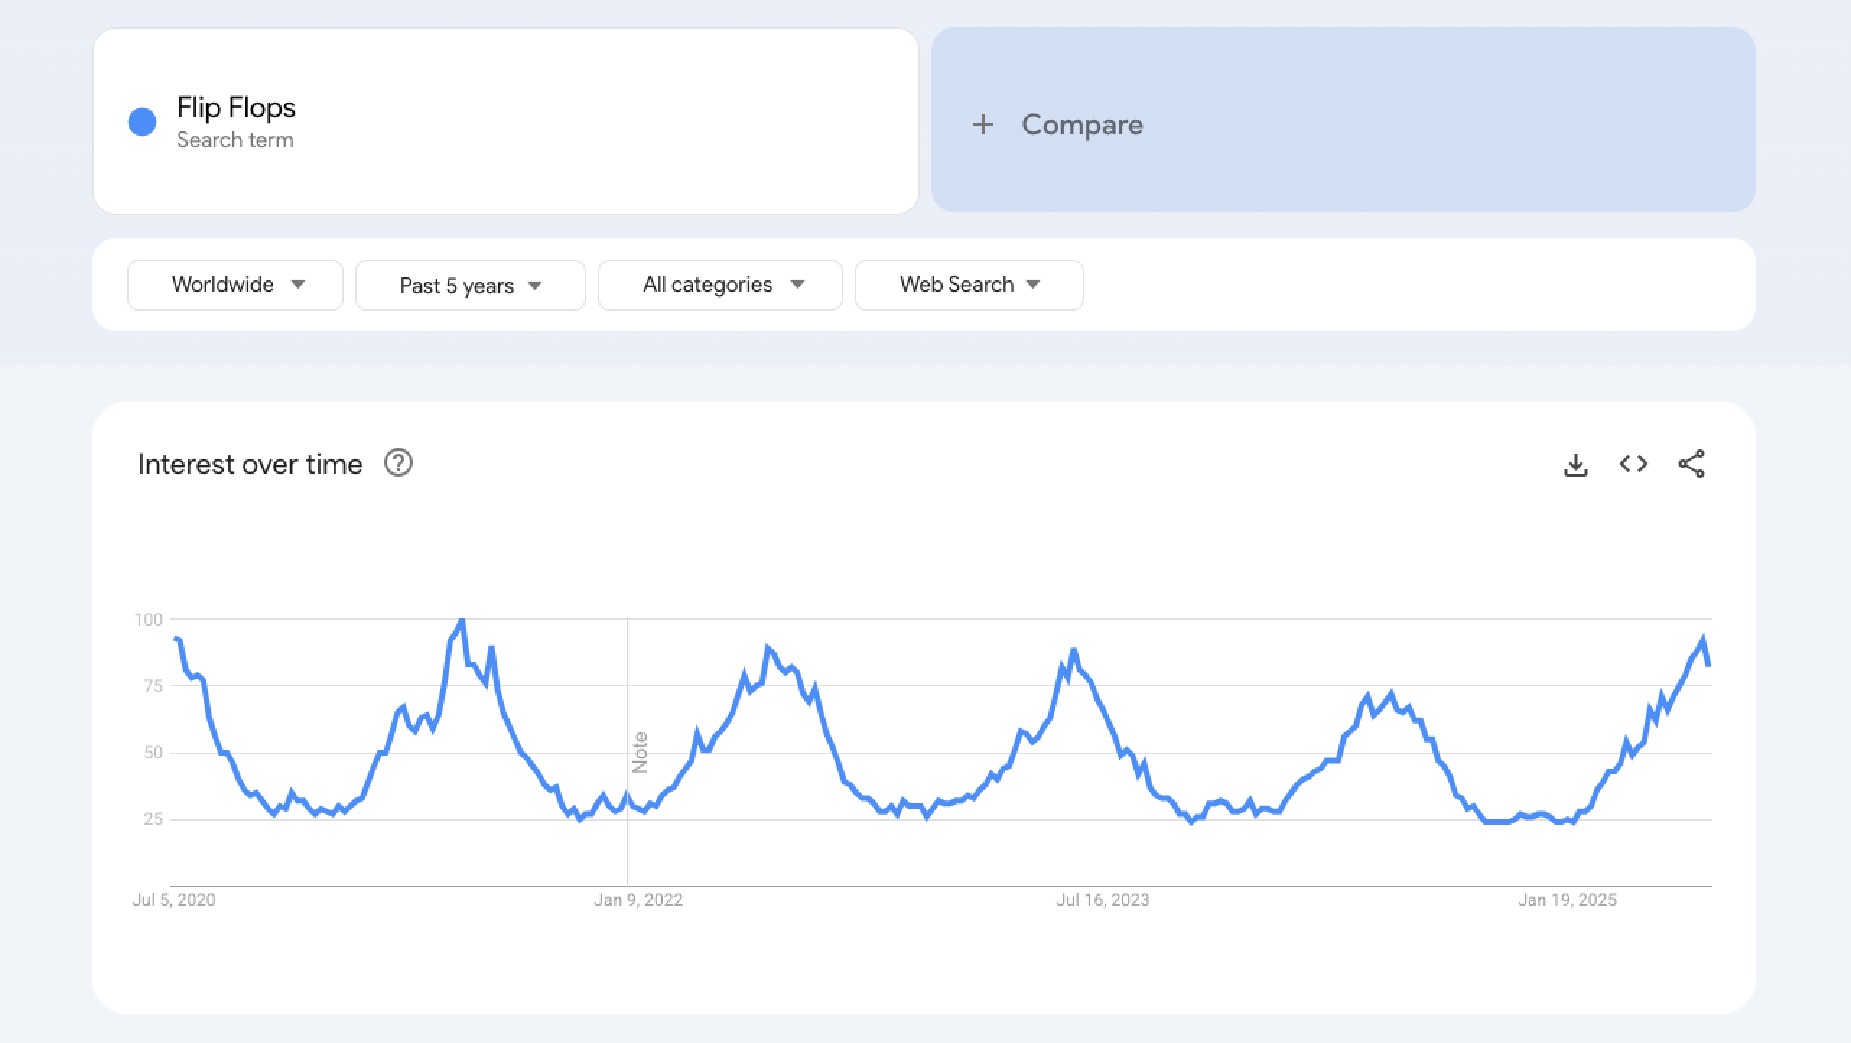The image size is (1851, 1043).
Task: Click the Jan 19, 2025 axis label
Action: tap(1567, 900)
